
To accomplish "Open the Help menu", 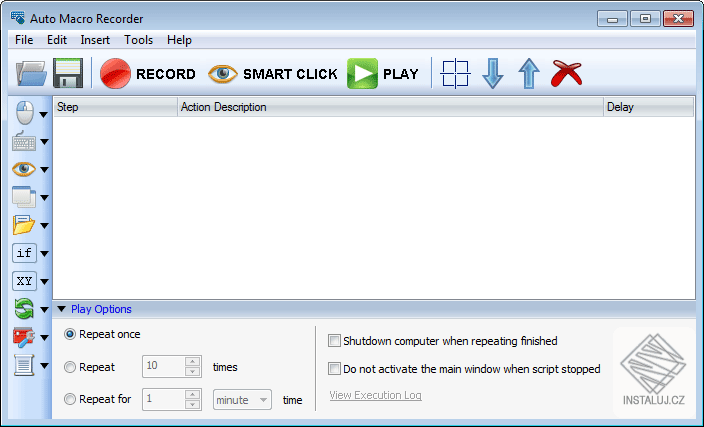I will click(180, 40).
